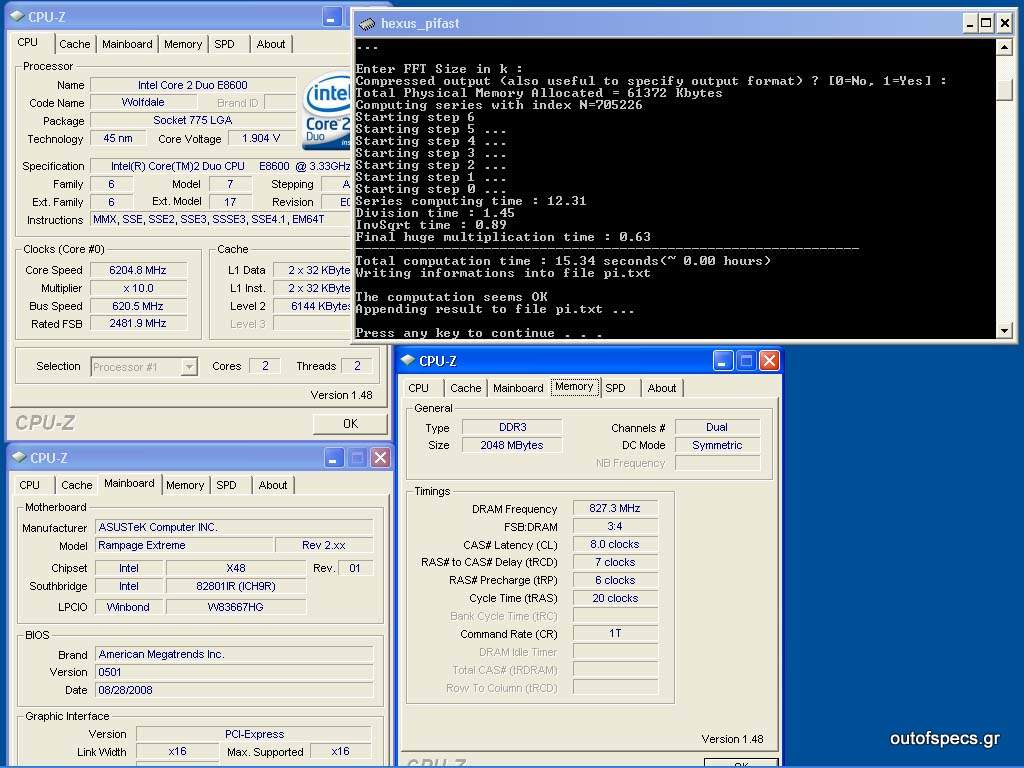Open the Memory tab in the processor window
Image resolution: width=1024 pixels, height=768 pixels.
point(183,44)
